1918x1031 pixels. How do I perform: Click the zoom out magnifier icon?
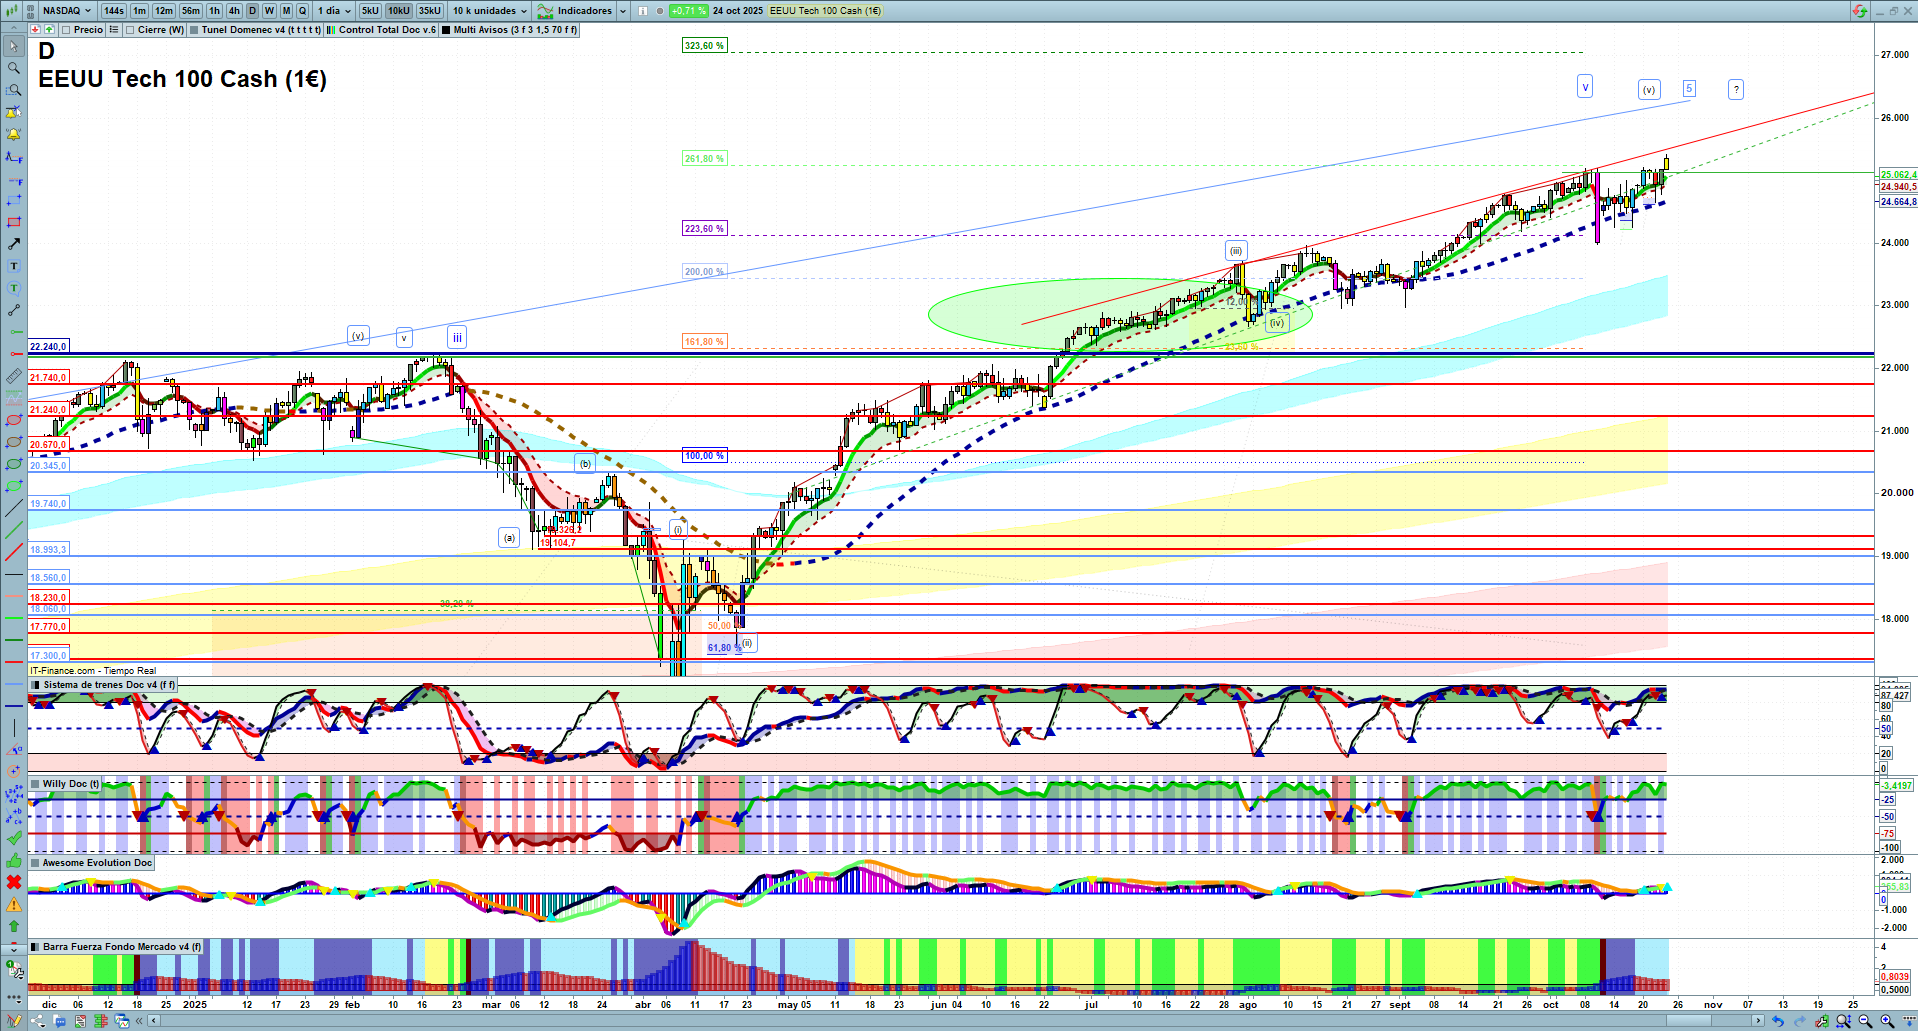tap(1865, 1021)
